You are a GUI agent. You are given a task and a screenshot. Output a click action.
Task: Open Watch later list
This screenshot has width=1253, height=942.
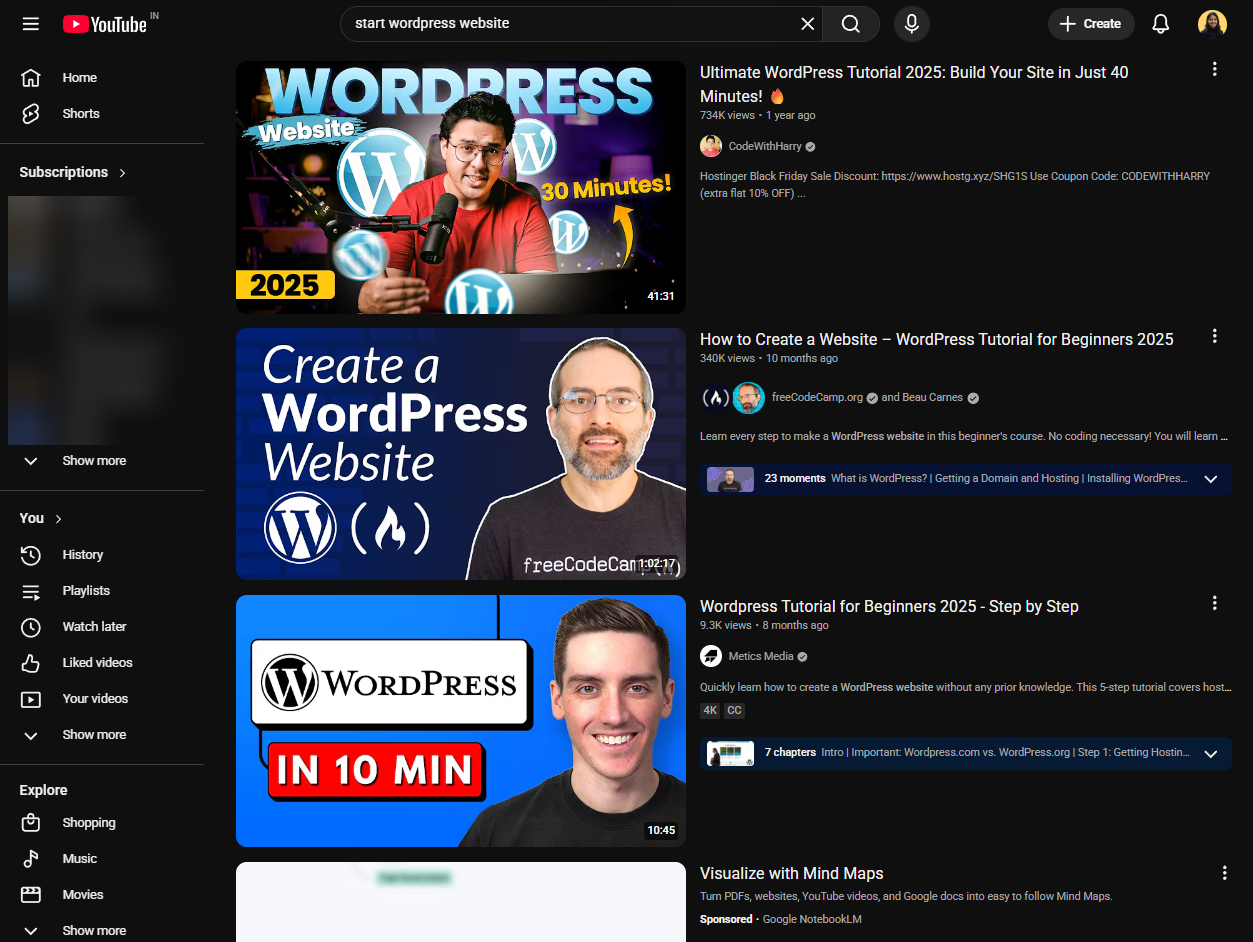[x=94, y=627]
